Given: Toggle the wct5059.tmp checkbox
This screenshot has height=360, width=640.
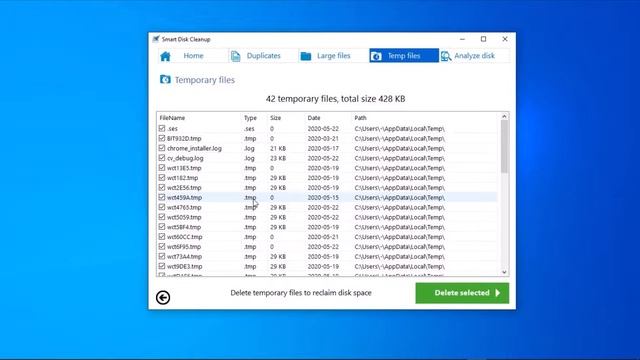Looking at the screenshot, I should (x=162, y=217).
